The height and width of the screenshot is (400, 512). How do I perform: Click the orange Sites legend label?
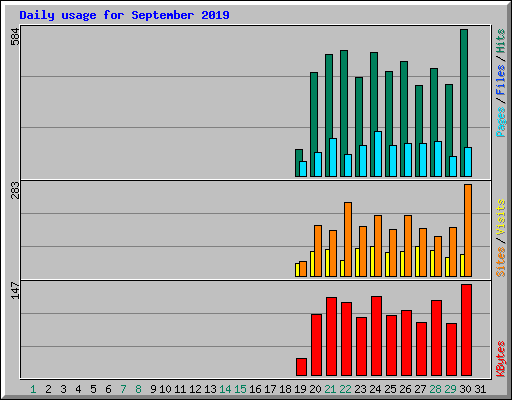click(501, 262)
